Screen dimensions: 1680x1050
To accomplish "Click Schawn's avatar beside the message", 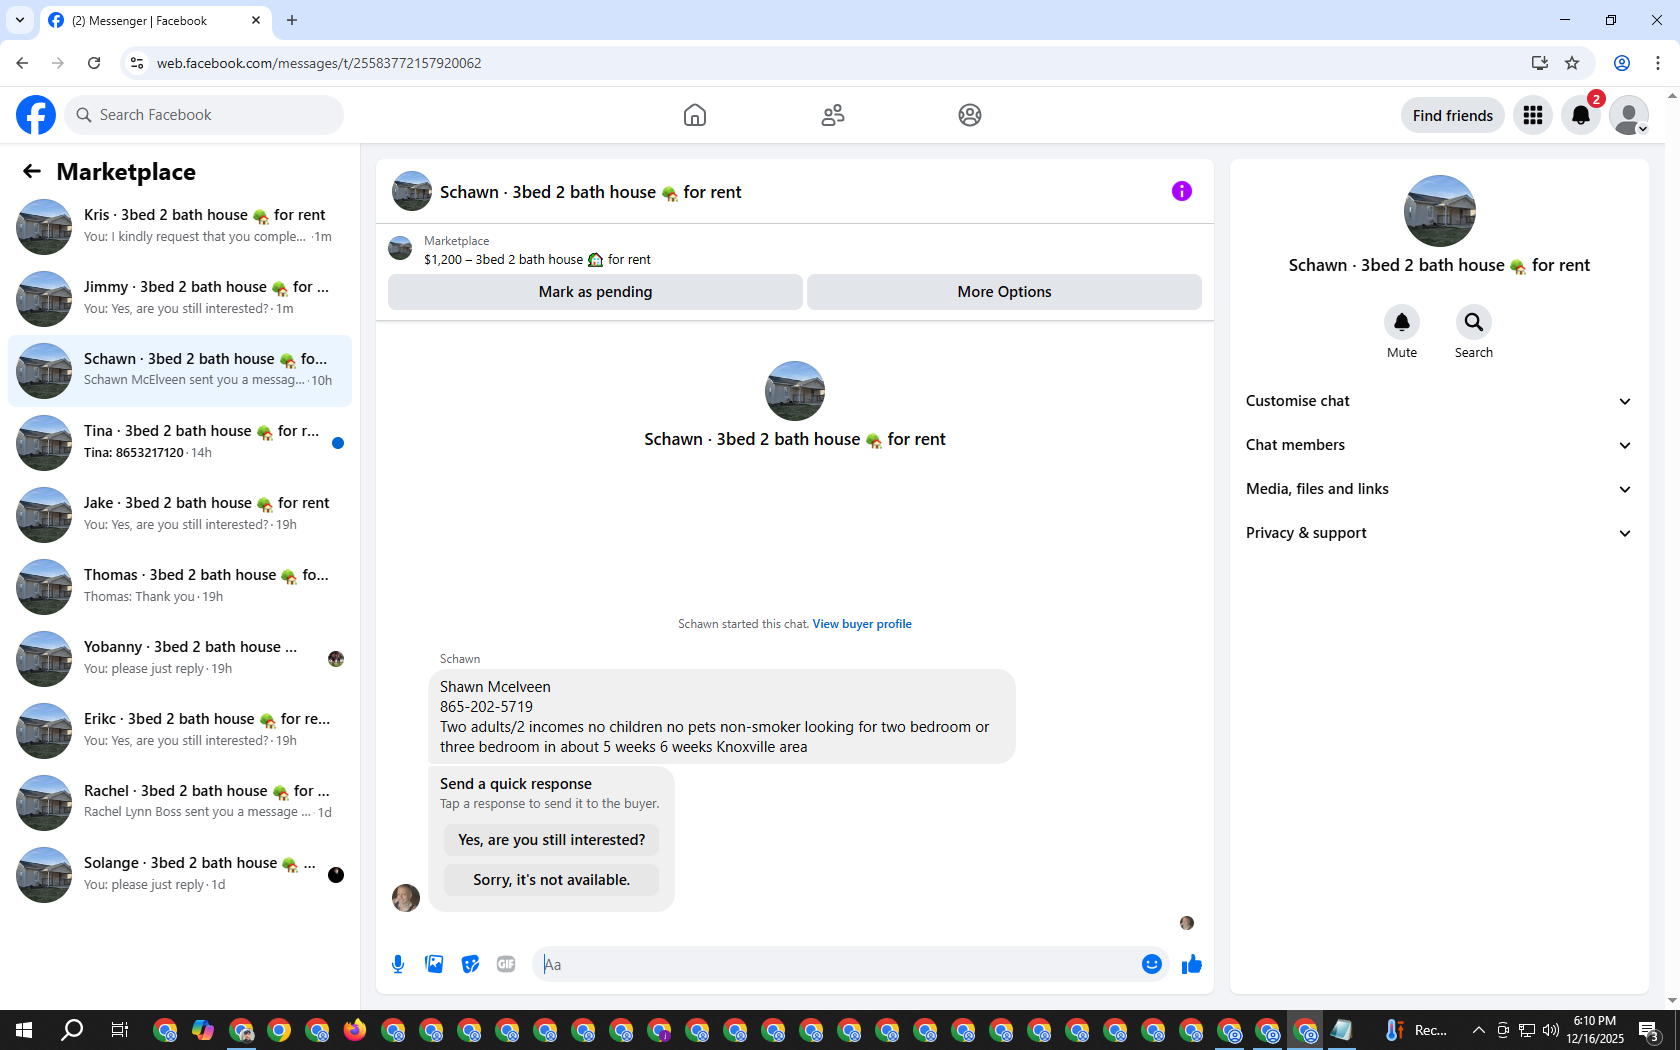I will [406, 898].
